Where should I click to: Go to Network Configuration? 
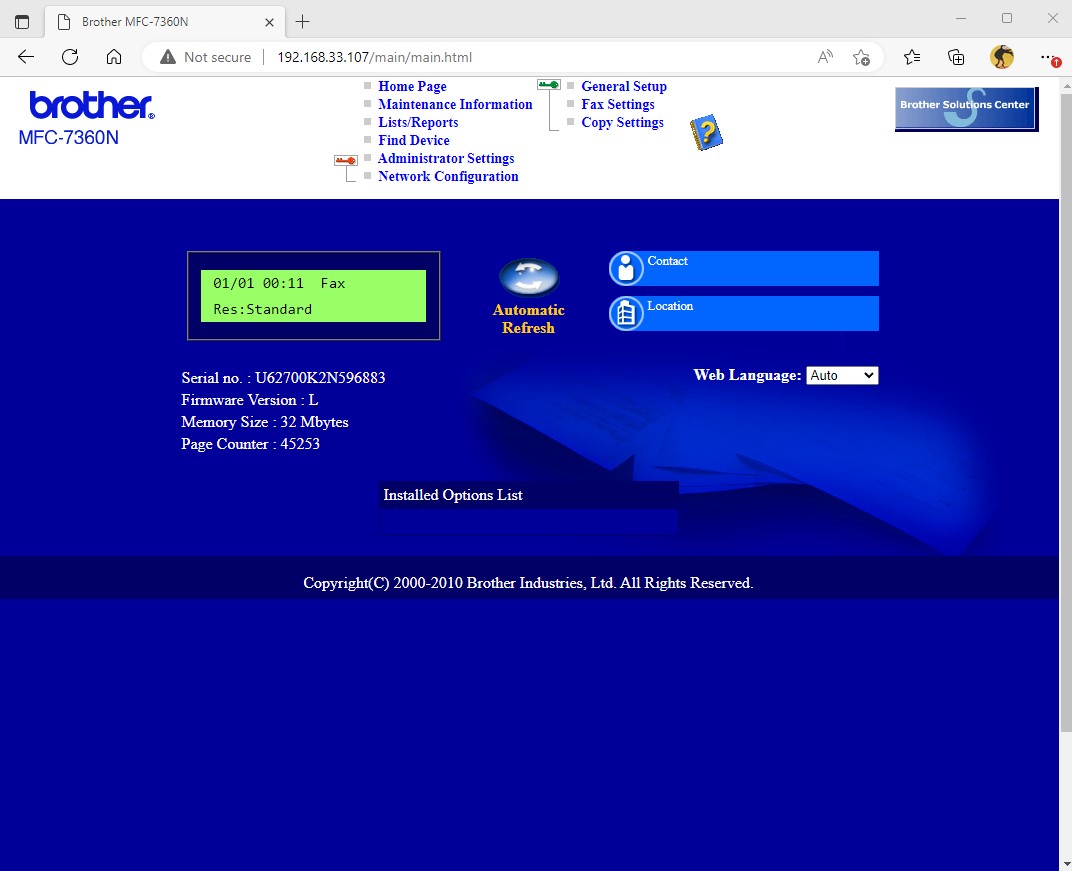click(x=448, y=176)
